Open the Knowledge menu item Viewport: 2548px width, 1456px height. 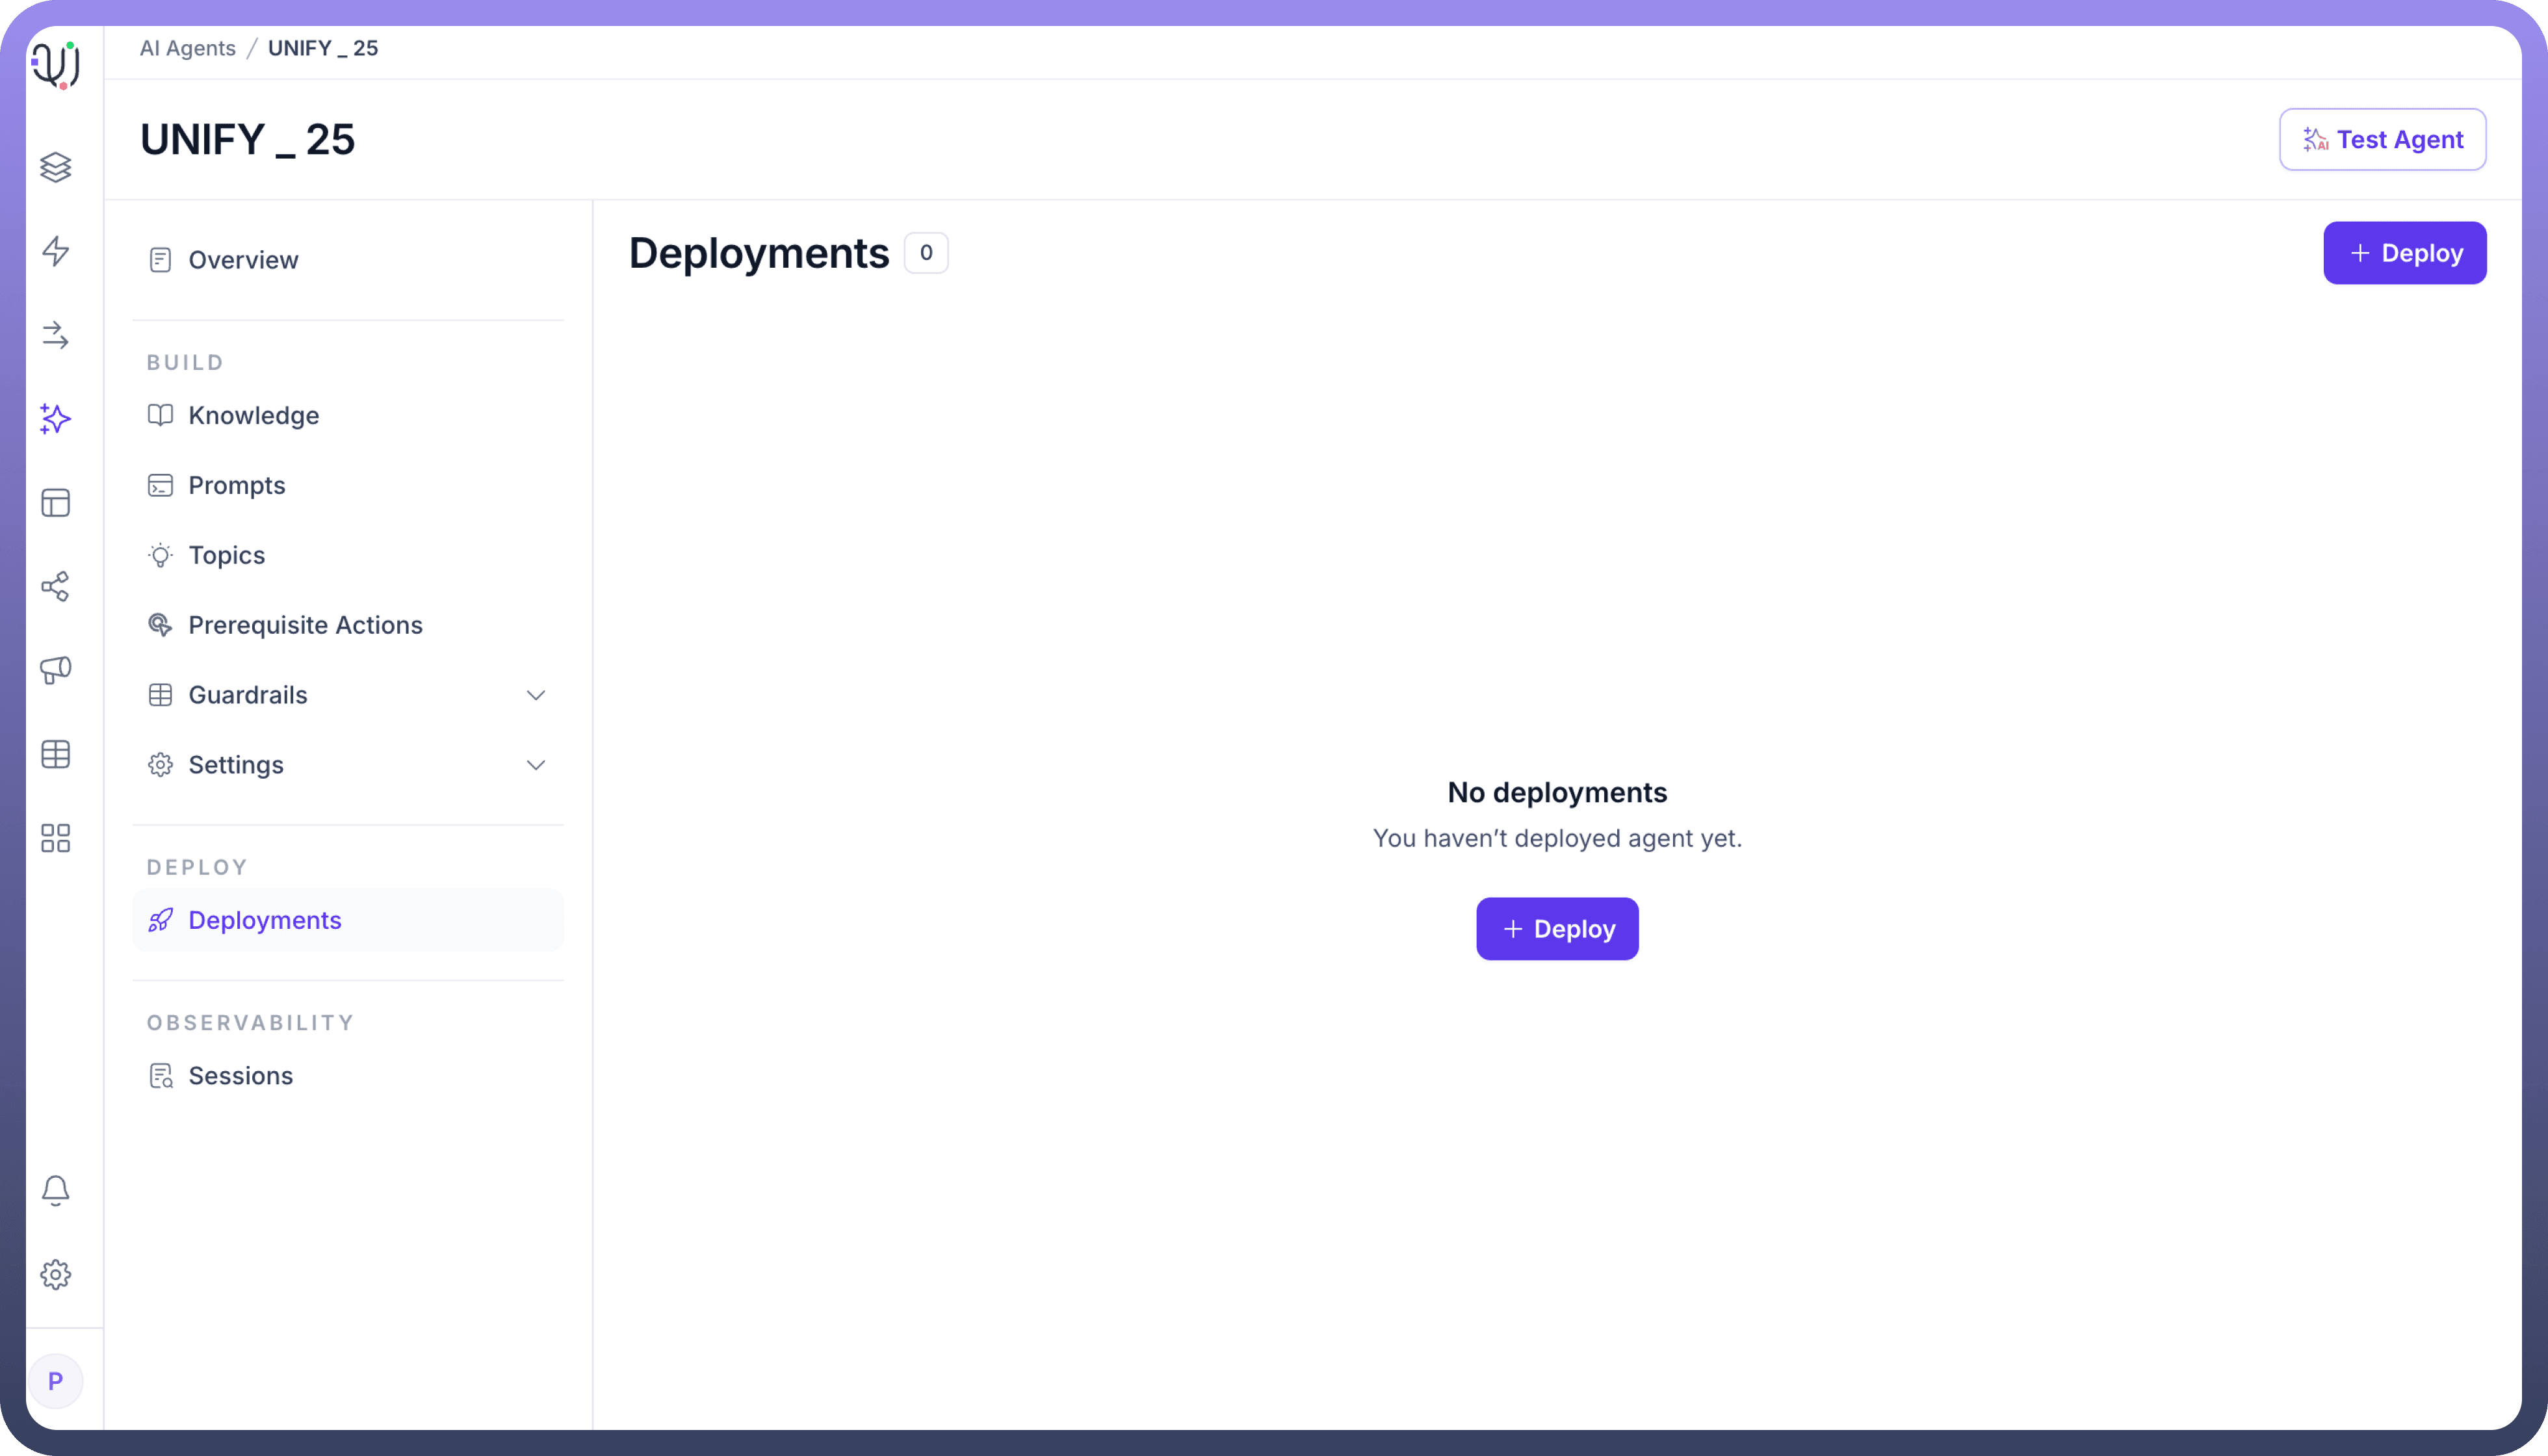(253, 415)
